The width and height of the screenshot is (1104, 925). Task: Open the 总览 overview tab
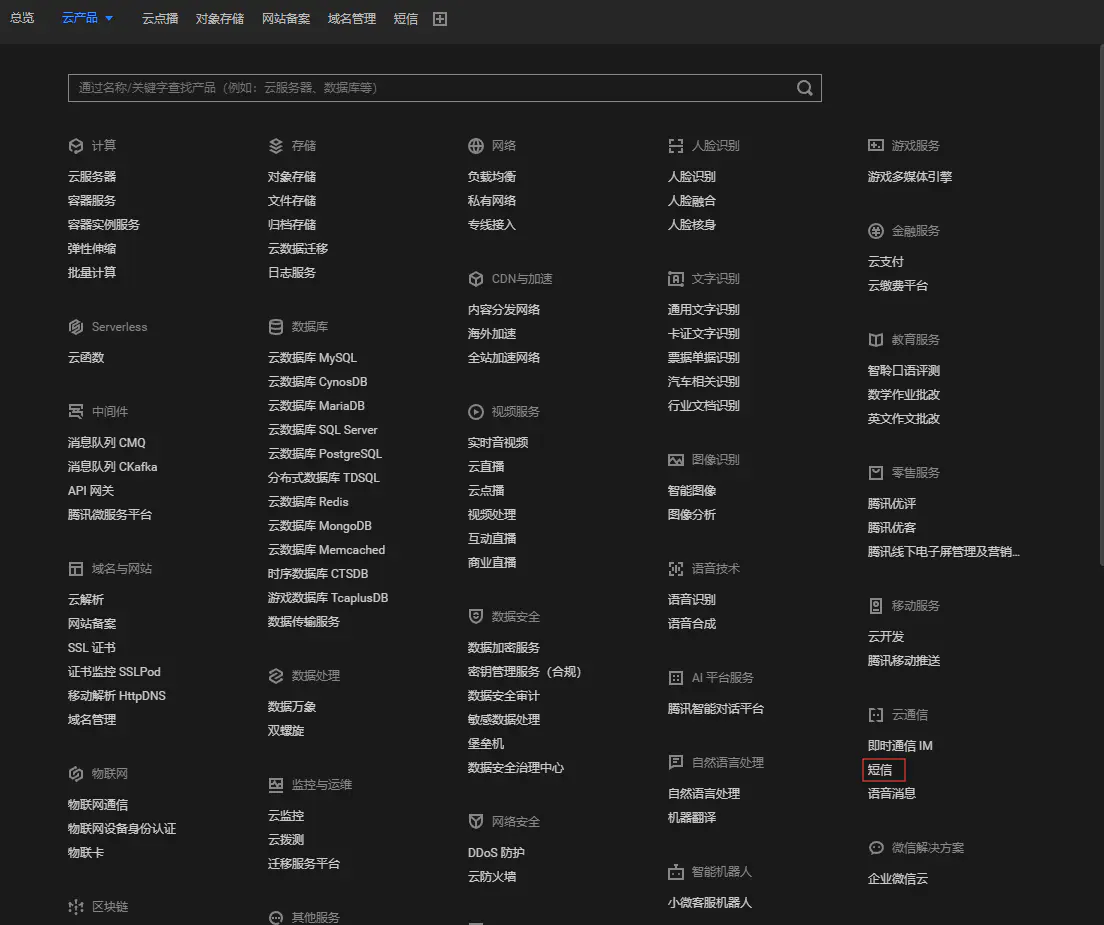pos(22,18)
